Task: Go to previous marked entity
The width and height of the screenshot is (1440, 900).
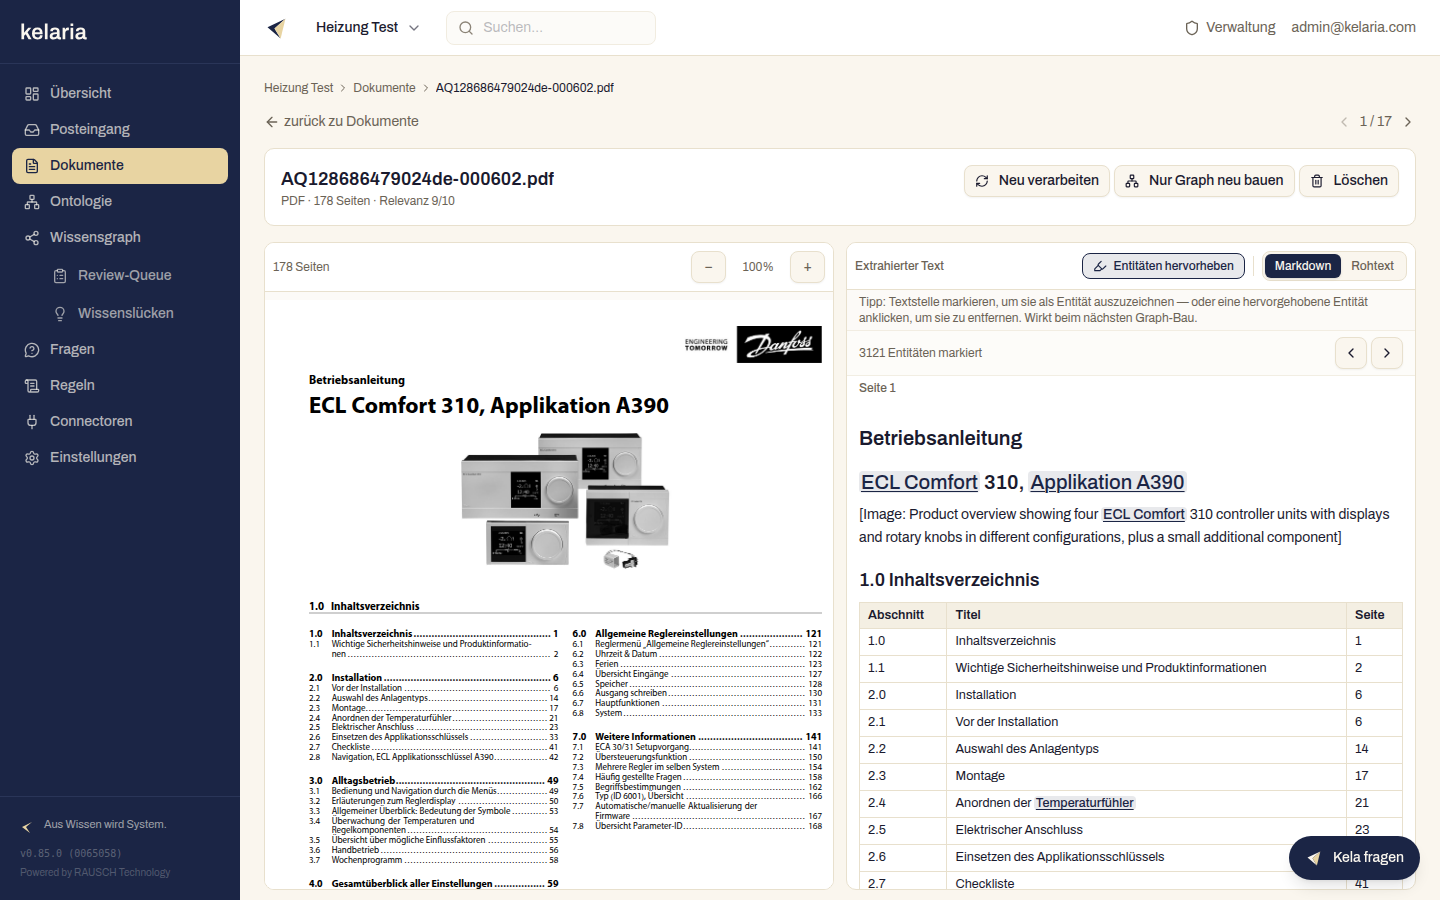Action: pyautogui.click(x=1351, y=353)
